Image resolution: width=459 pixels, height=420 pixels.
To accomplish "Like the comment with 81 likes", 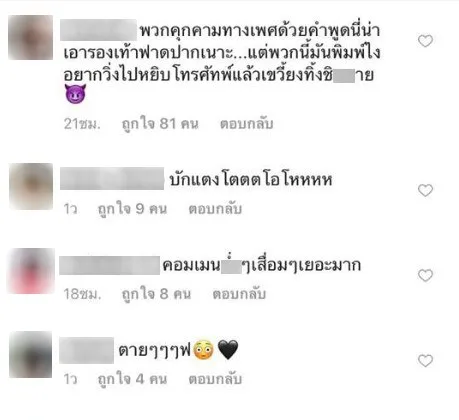I will point(425,41).
